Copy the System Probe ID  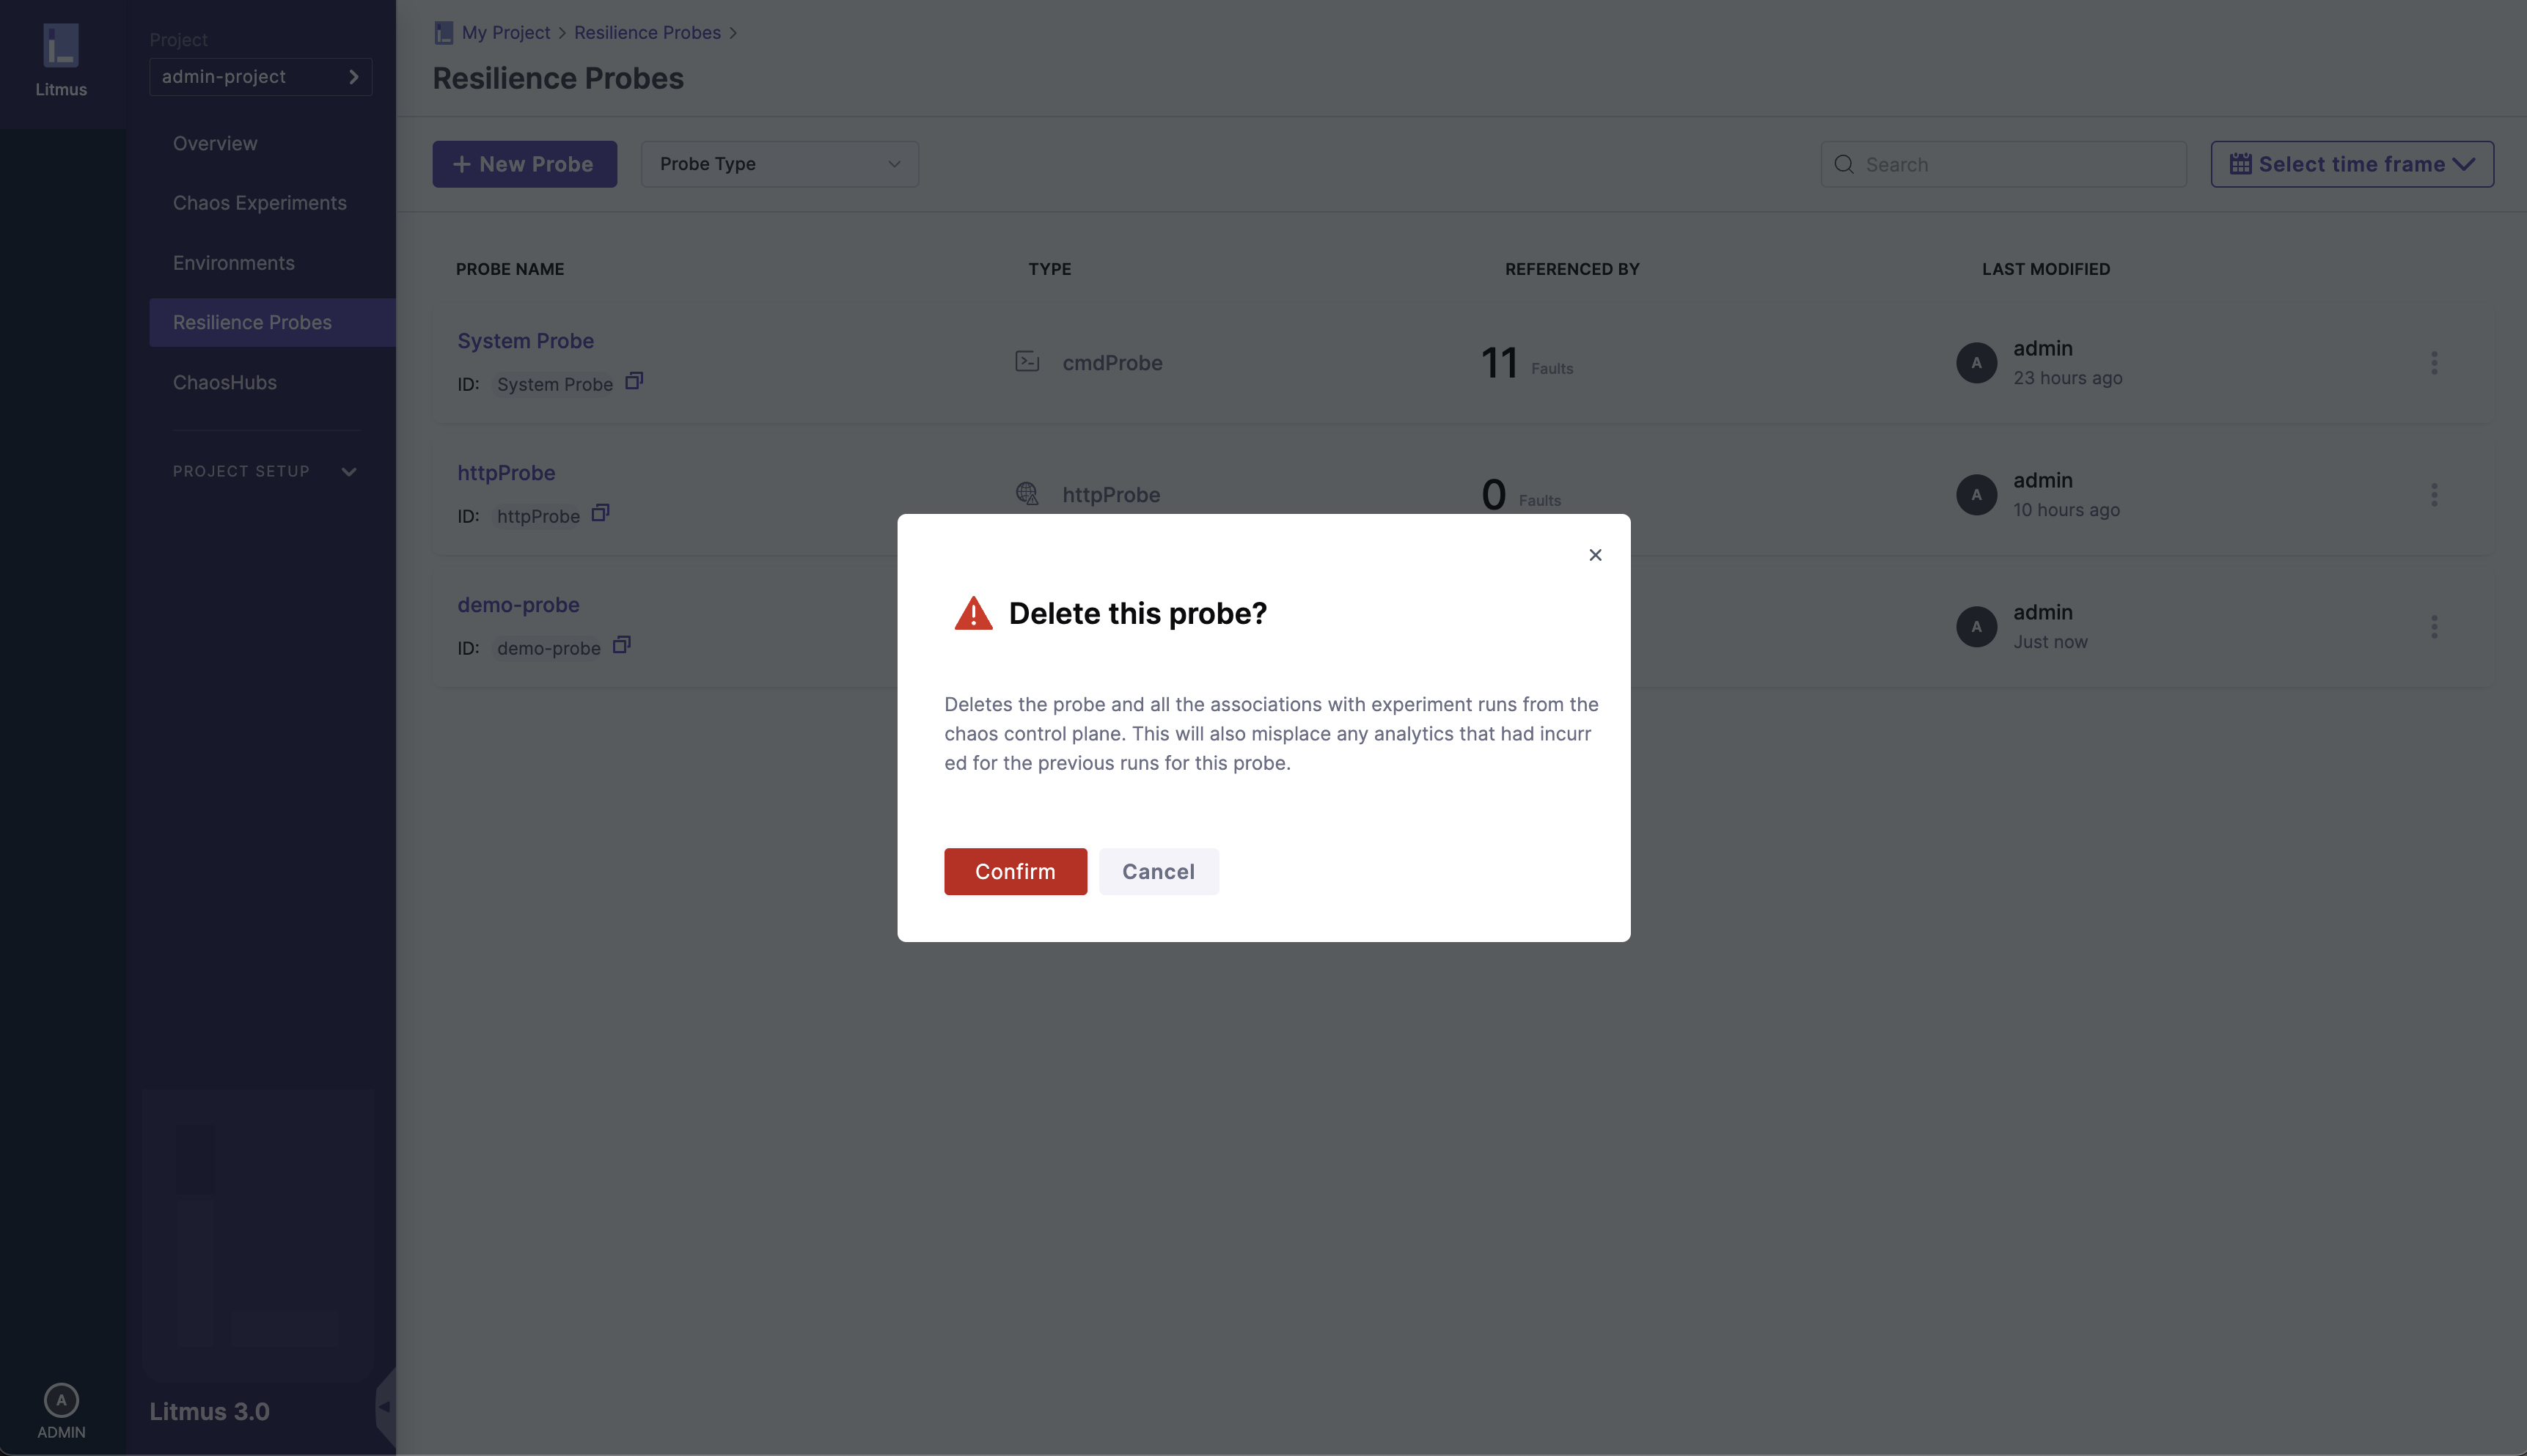634,381
